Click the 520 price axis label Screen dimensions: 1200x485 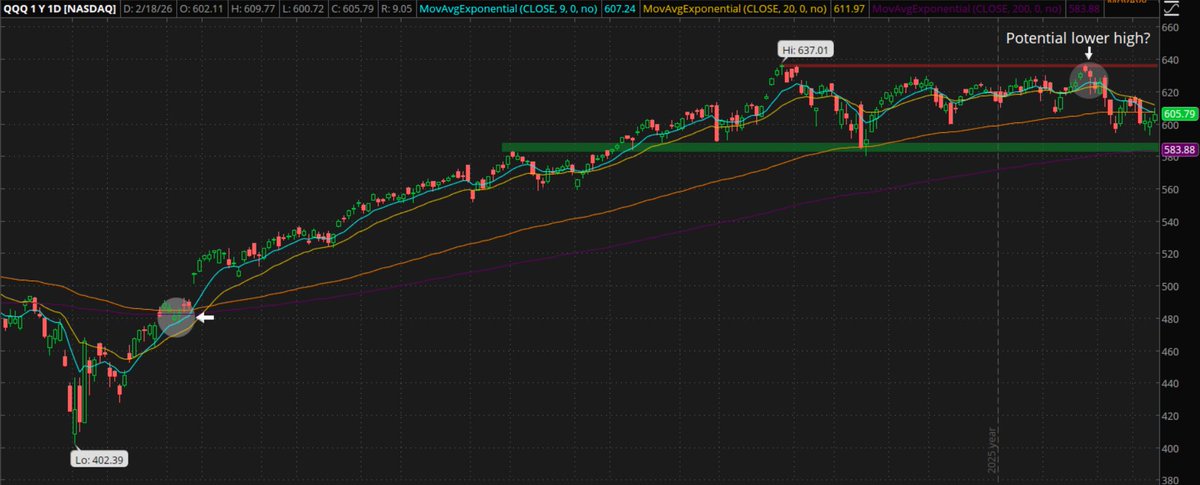pyautogui.click(x=1170, y=254)
